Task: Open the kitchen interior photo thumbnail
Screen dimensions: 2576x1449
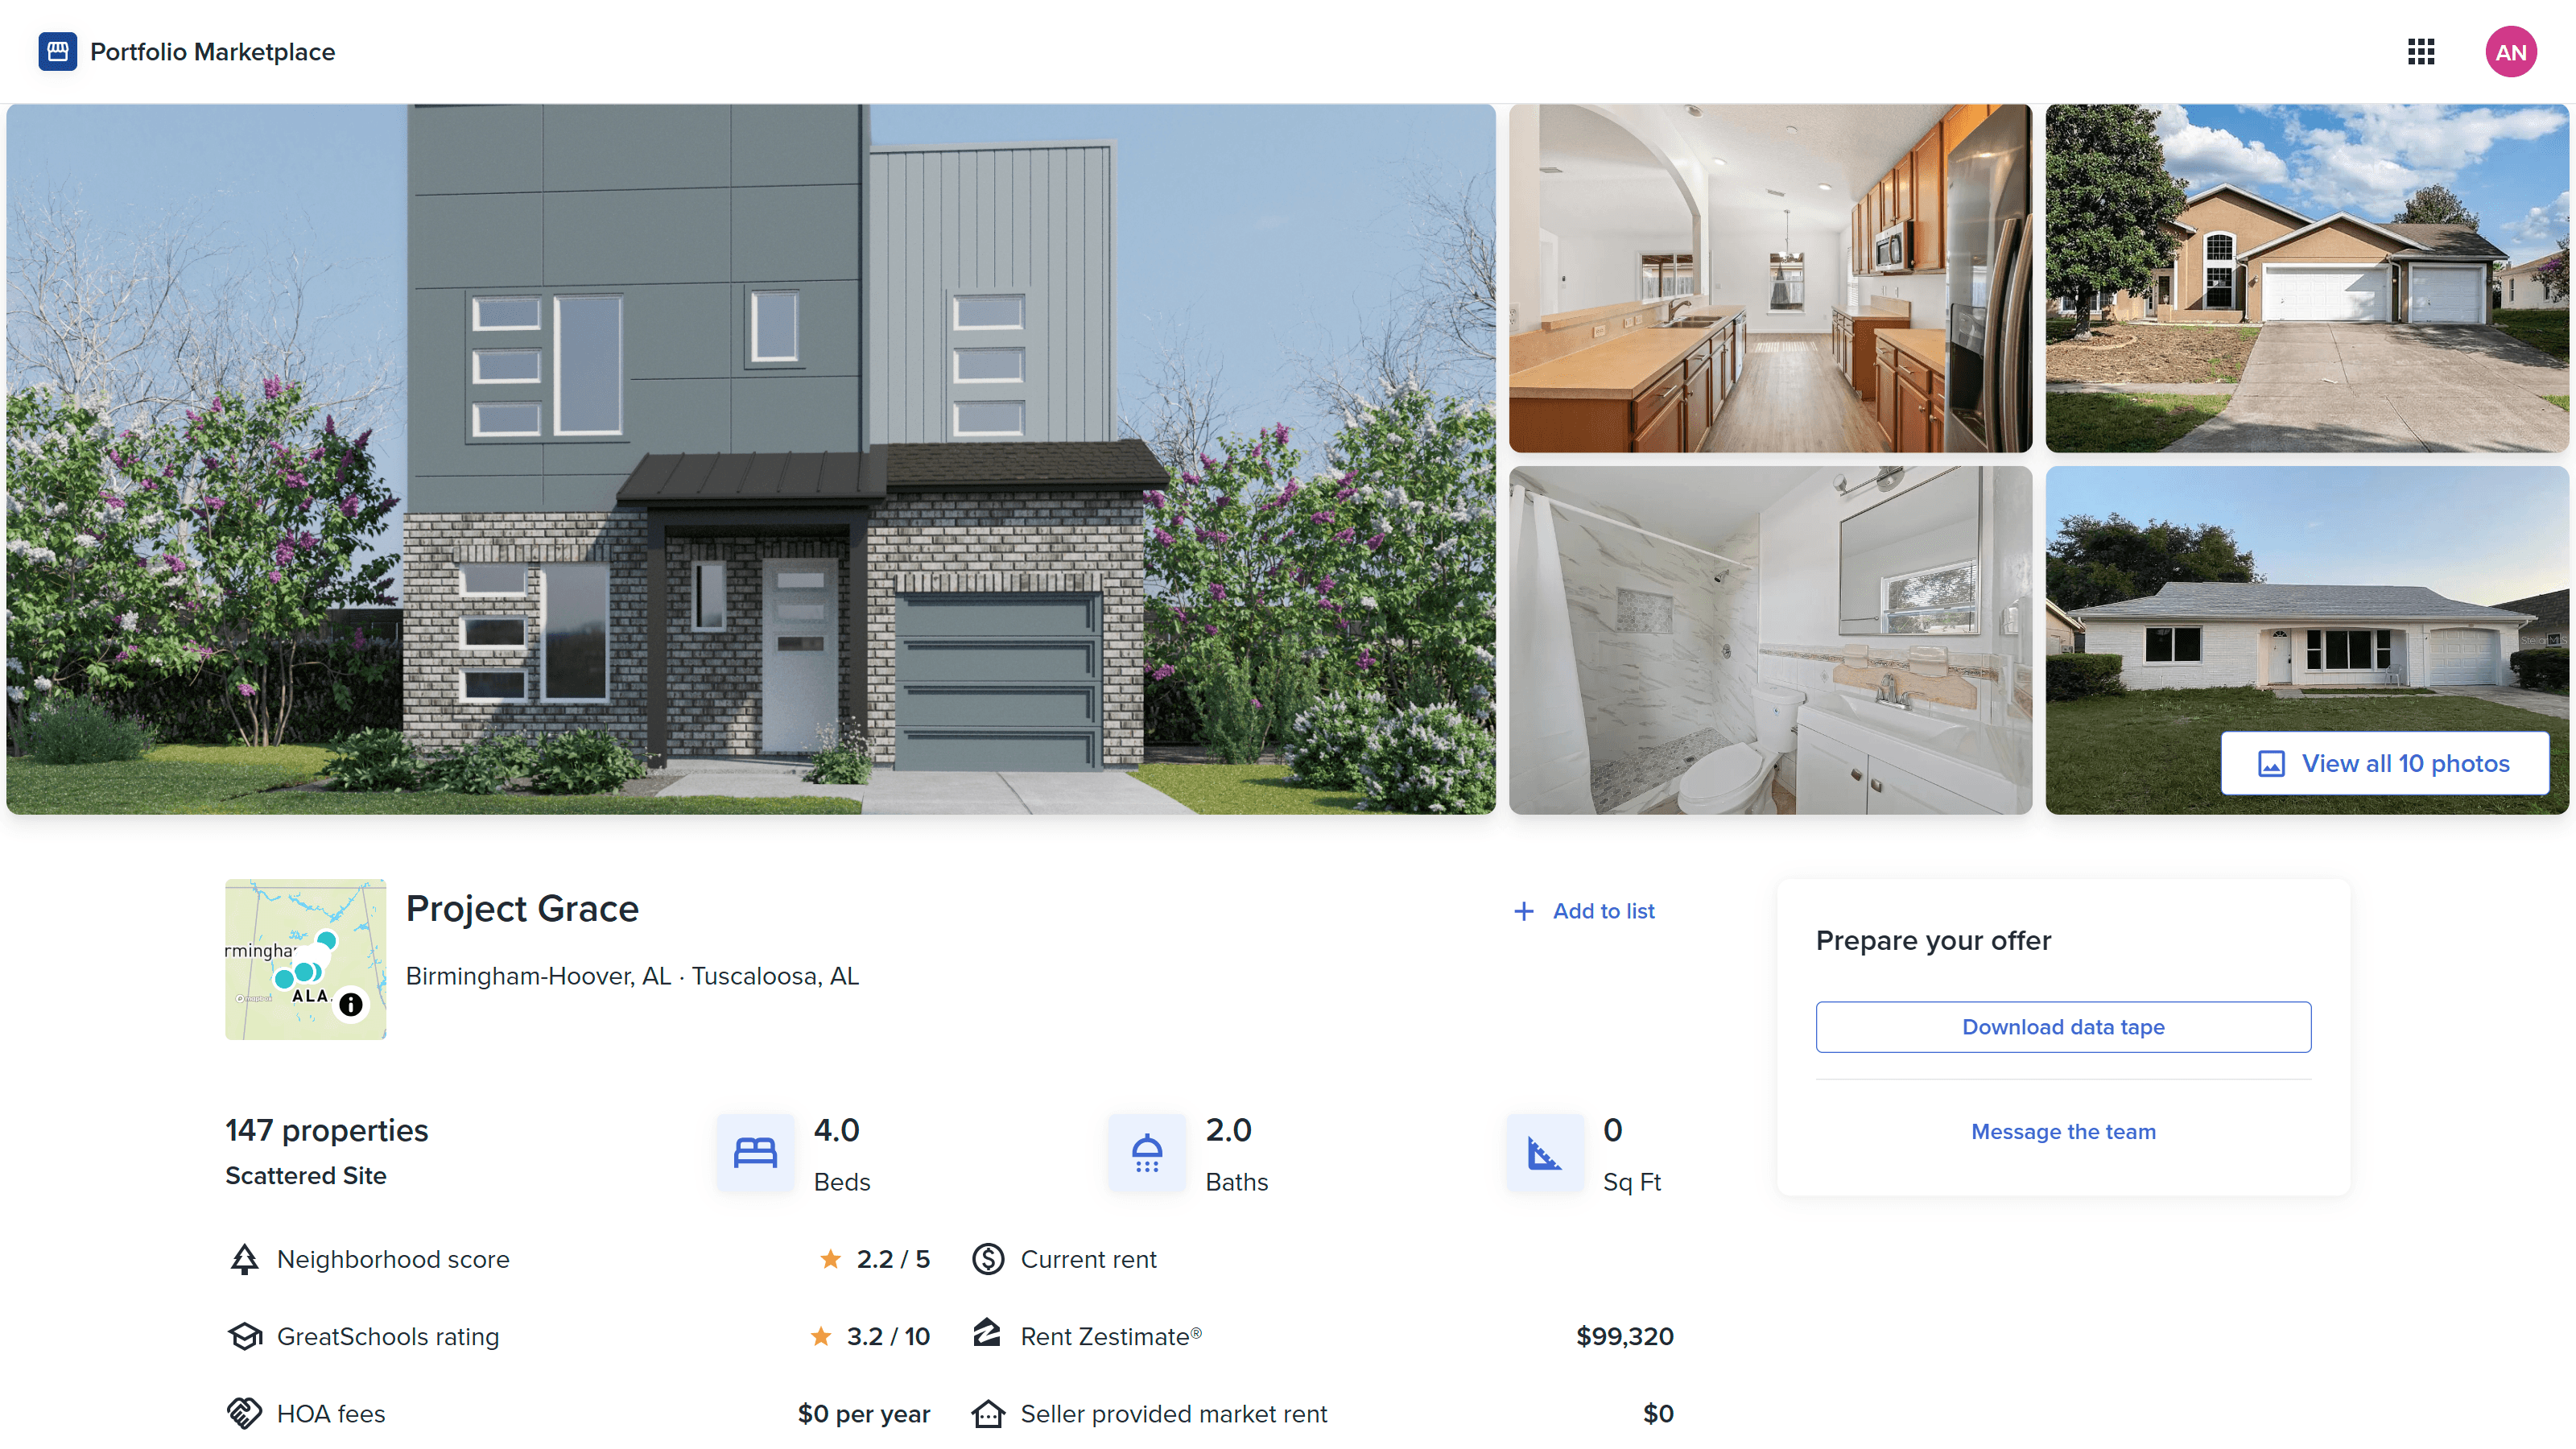Action: tap(1770, 278)
